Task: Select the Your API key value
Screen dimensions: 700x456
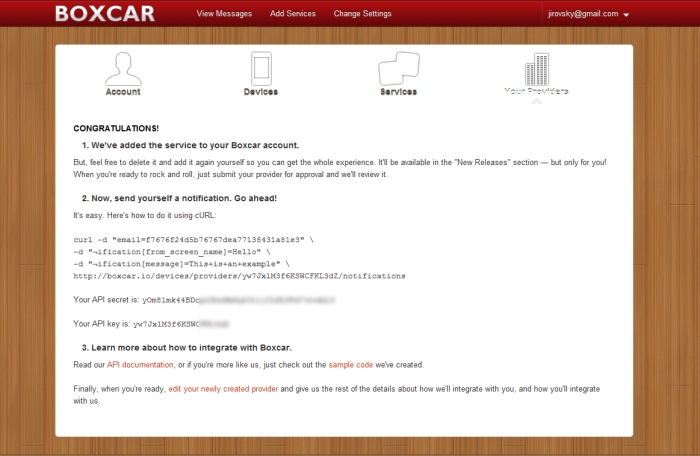Action: (181, 324)
